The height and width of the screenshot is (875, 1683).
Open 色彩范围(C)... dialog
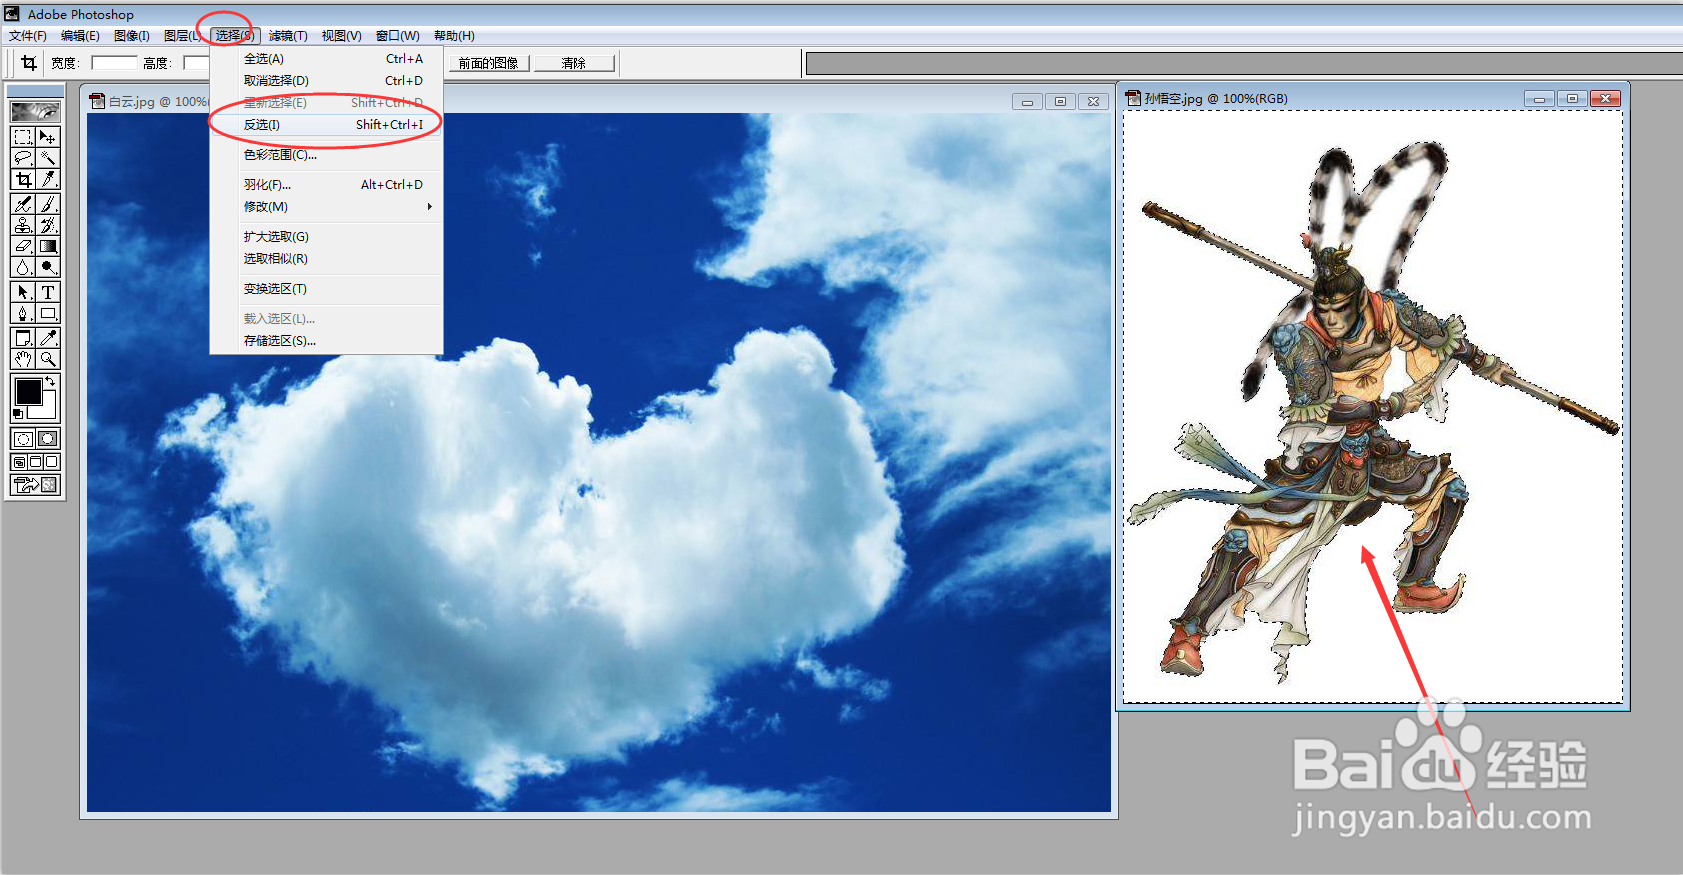(x=326, y=155)
